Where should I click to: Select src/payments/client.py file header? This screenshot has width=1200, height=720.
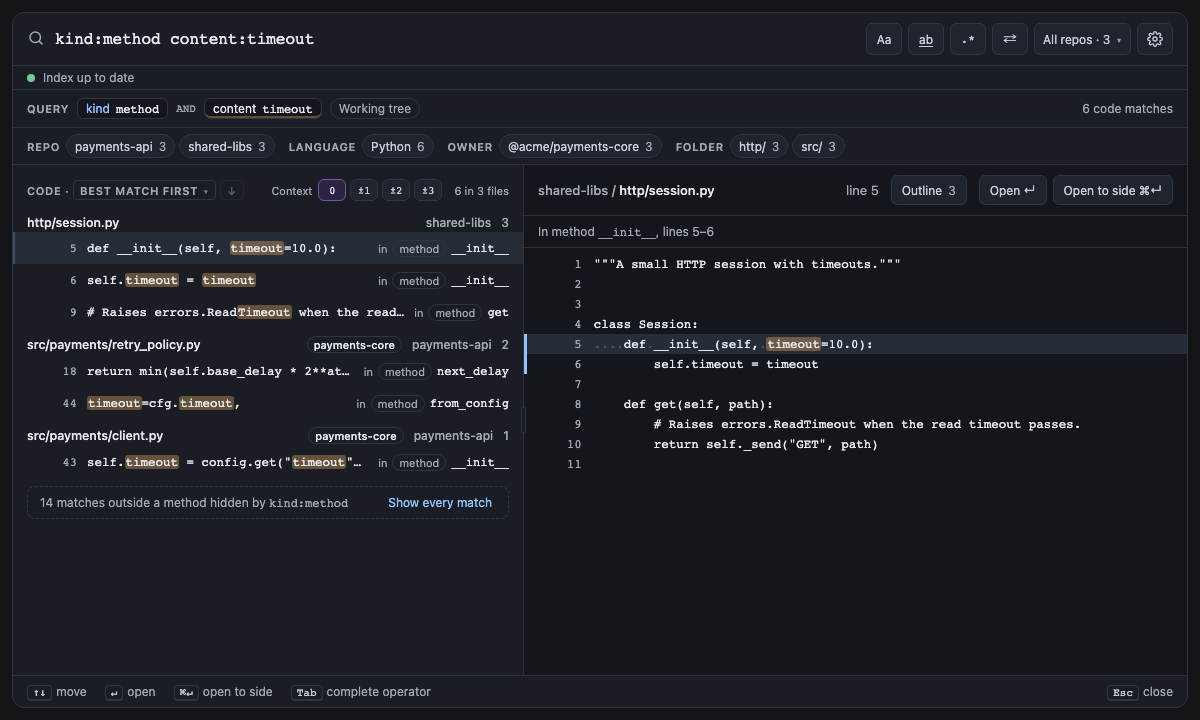(x=268, y=436)
